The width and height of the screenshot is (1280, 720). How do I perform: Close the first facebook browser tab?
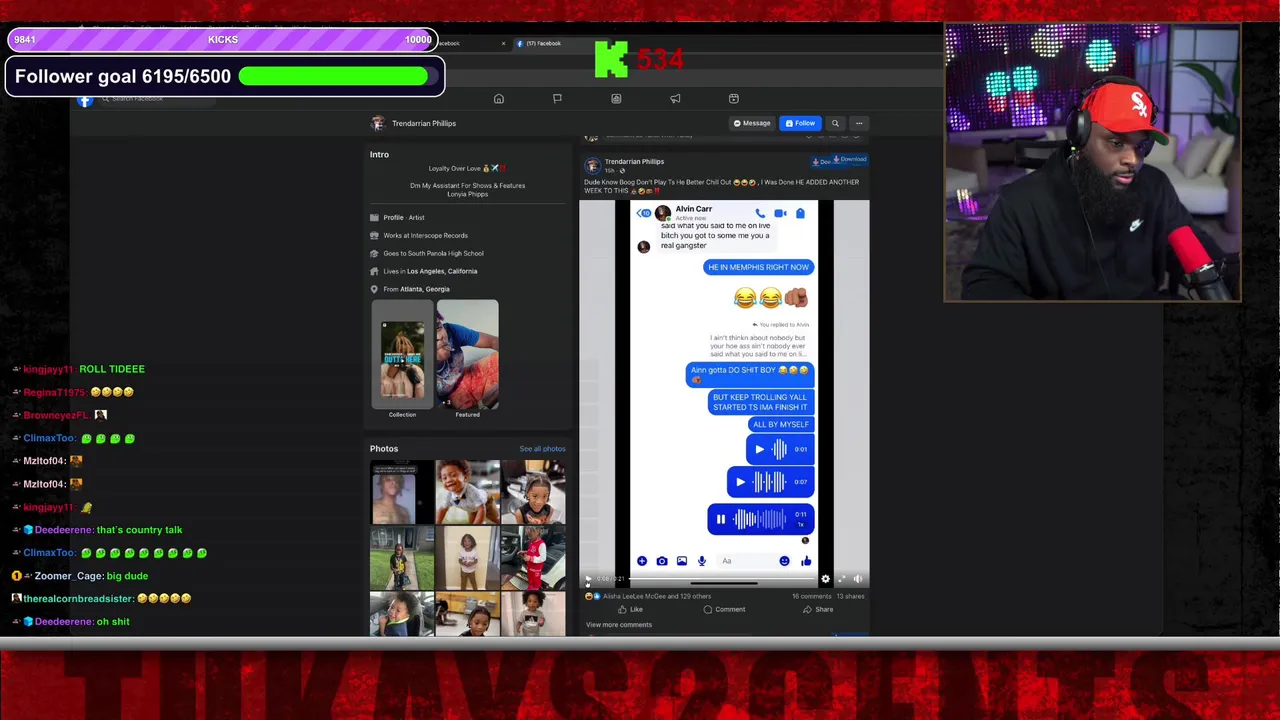503,43
